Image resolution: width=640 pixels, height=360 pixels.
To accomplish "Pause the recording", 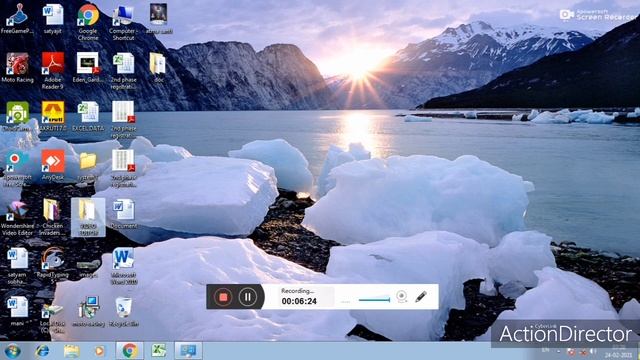I will 248,297.
